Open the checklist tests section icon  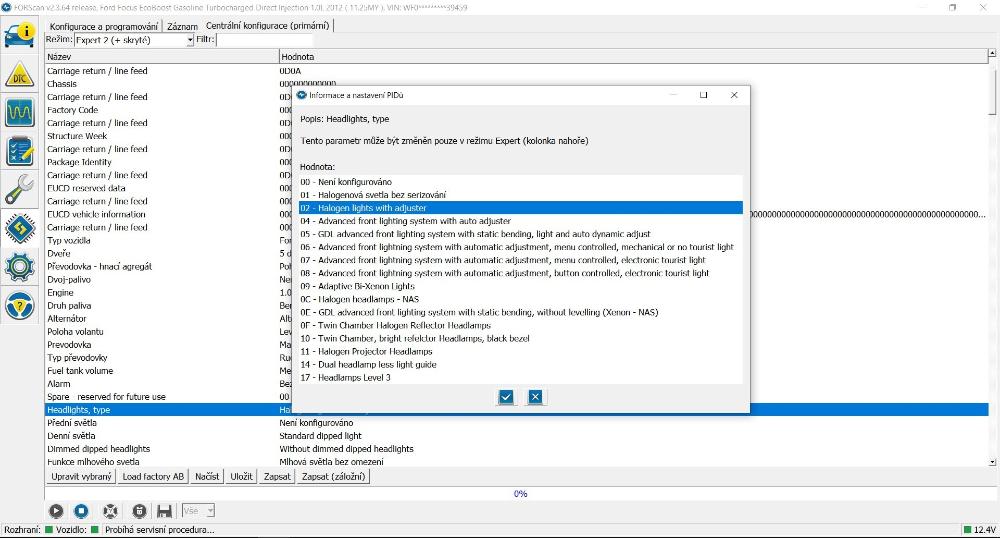20,151
